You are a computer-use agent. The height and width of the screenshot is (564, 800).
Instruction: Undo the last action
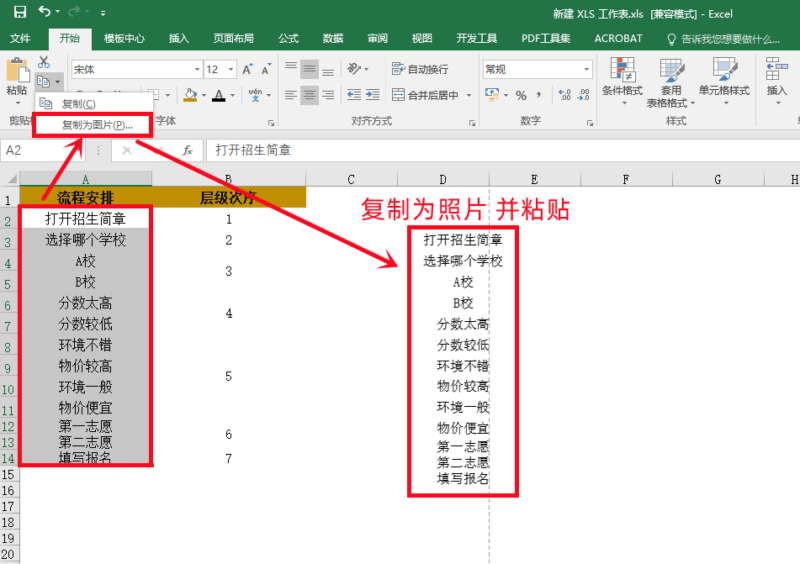(x=44, y=11)
